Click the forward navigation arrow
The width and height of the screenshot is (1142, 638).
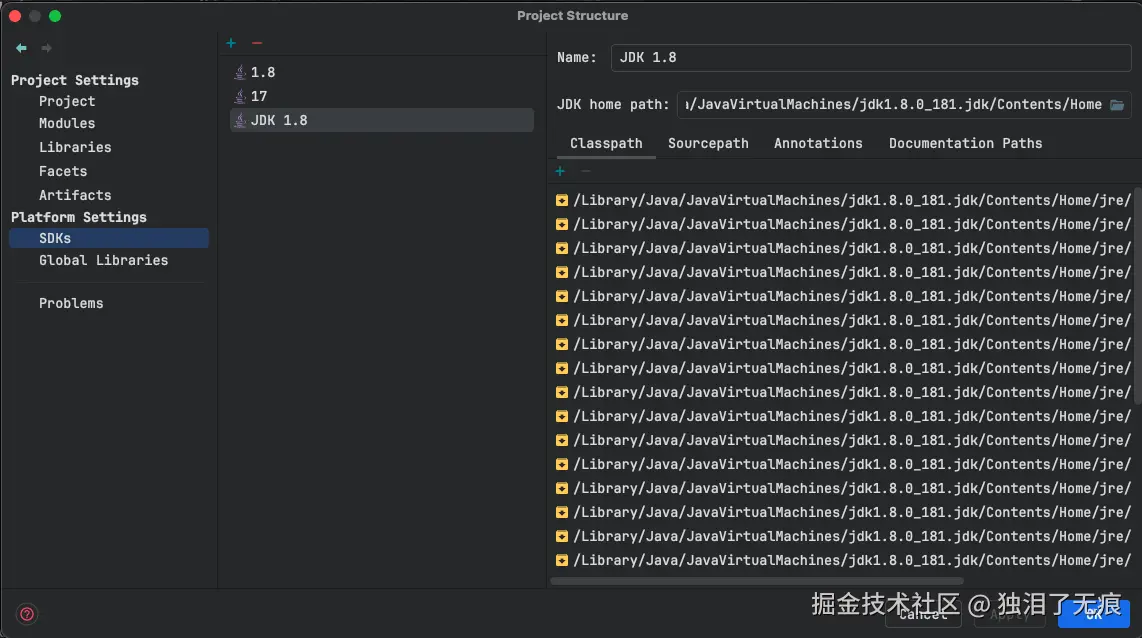click(x=46, y=48)
